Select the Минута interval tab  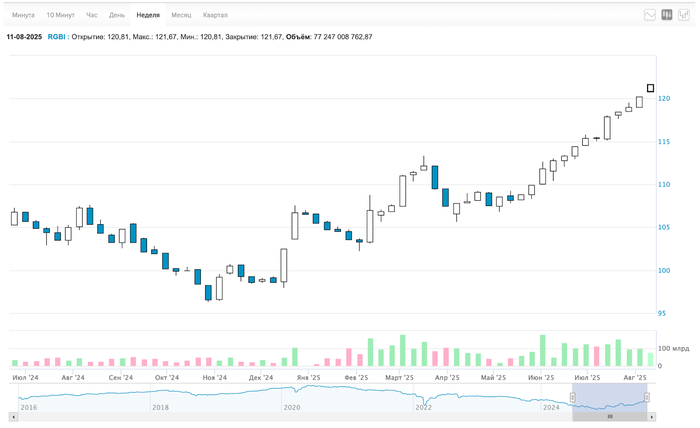pyautogui.click(x=24, y=15)
